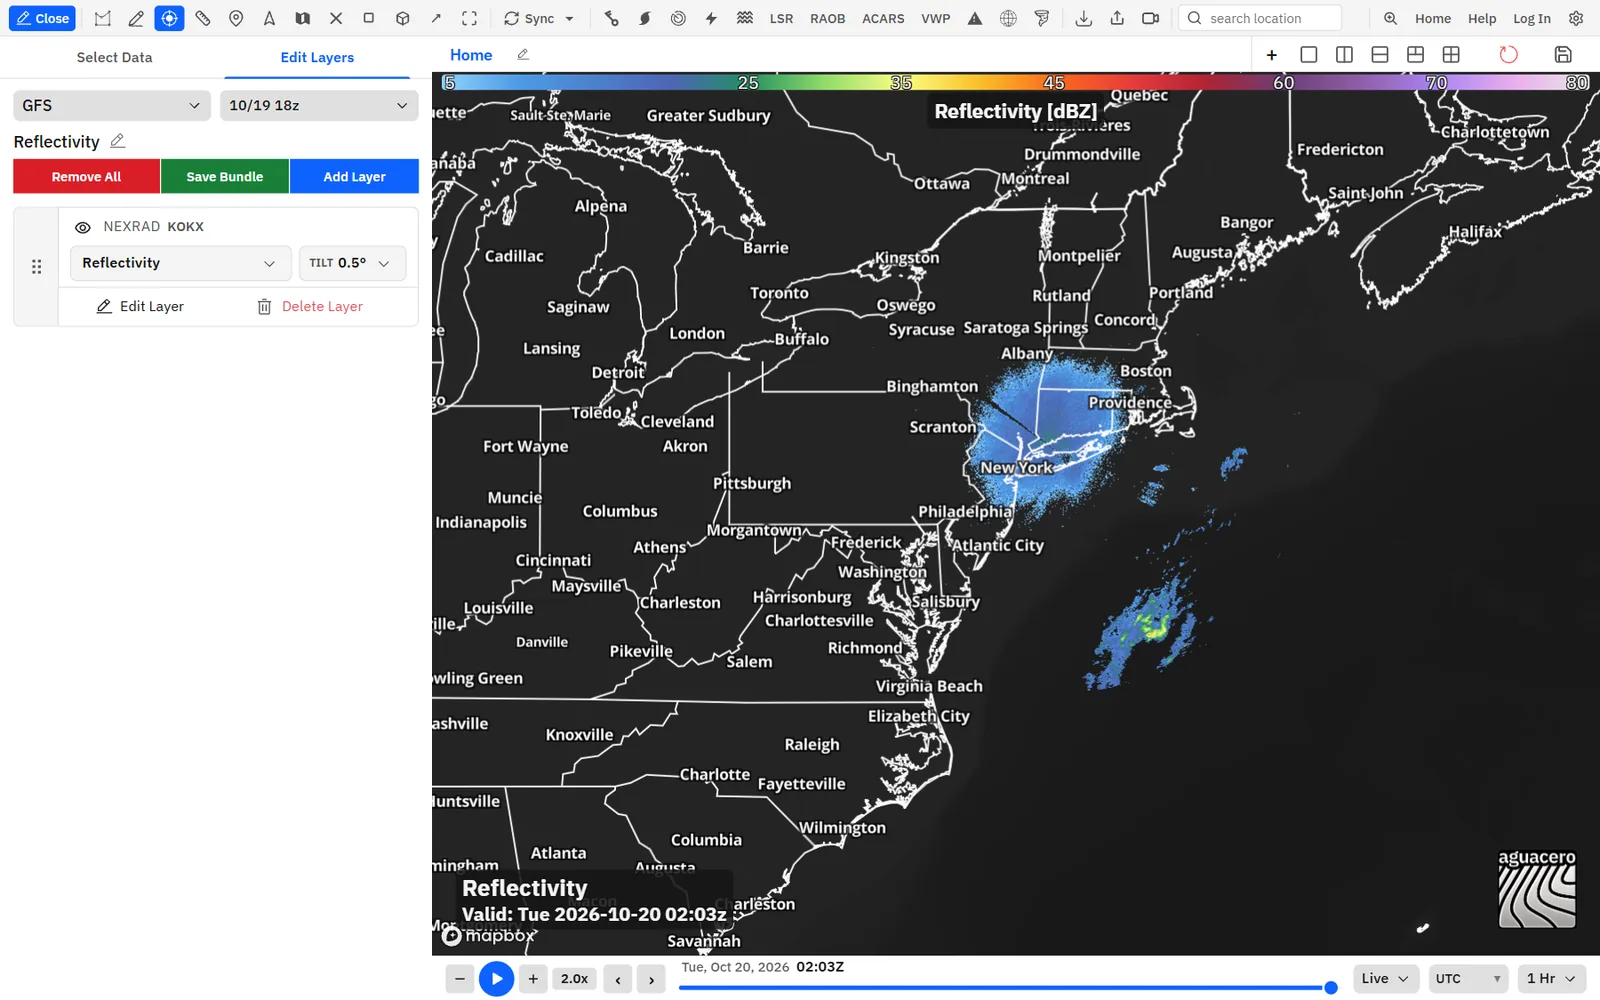1600x1000 pixels.
Task: Open the 10/19 18z run dropdown
Action: [319, 105]
